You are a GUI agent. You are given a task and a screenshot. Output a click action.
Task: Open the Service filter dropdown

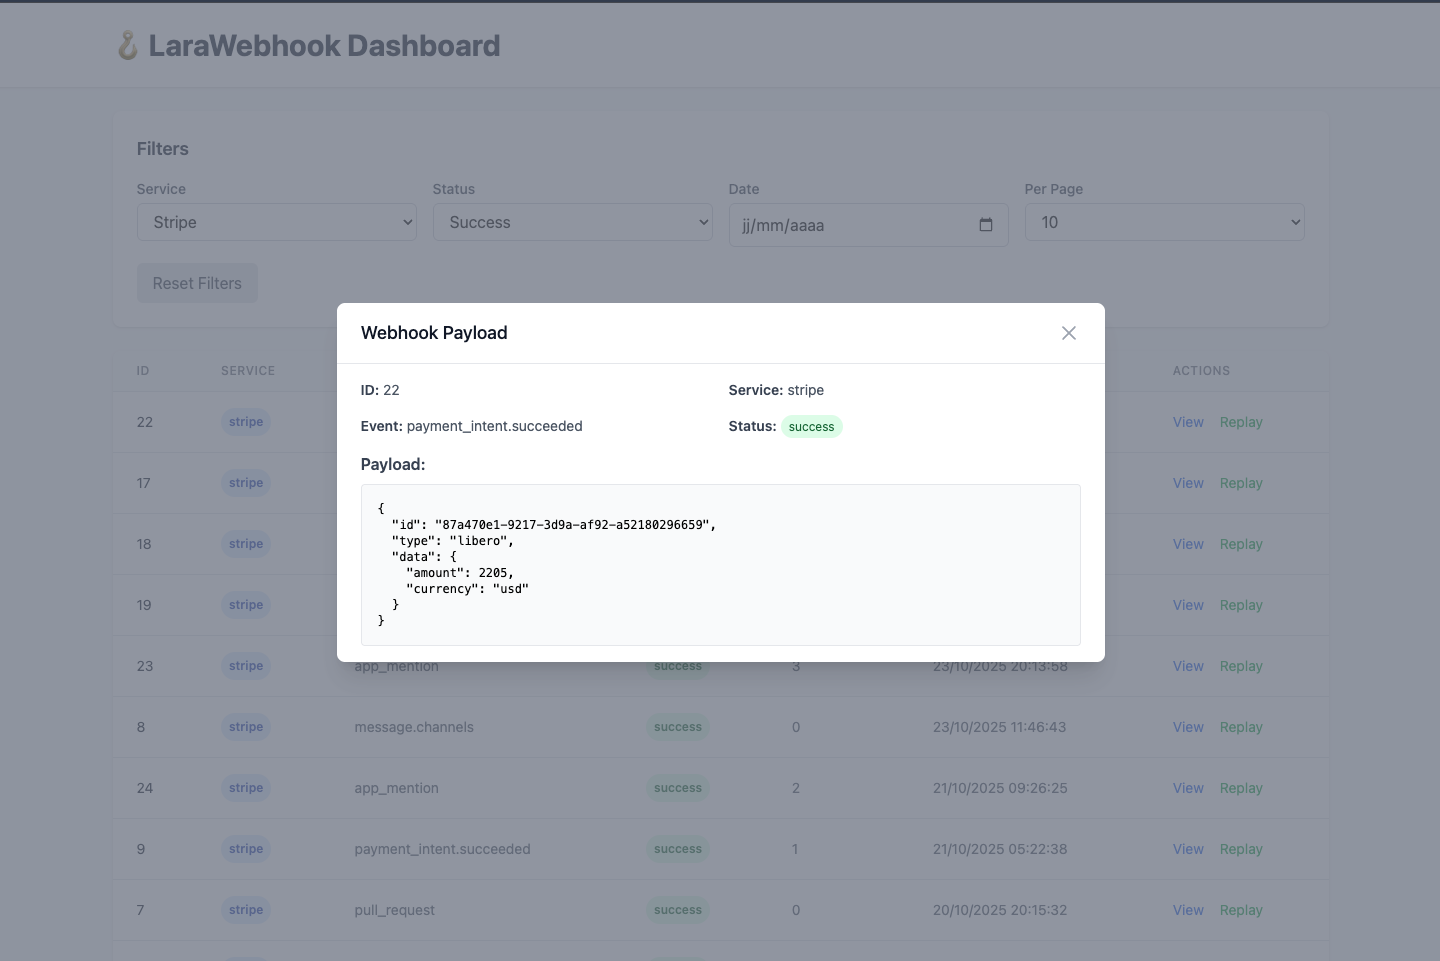[277, 222]
